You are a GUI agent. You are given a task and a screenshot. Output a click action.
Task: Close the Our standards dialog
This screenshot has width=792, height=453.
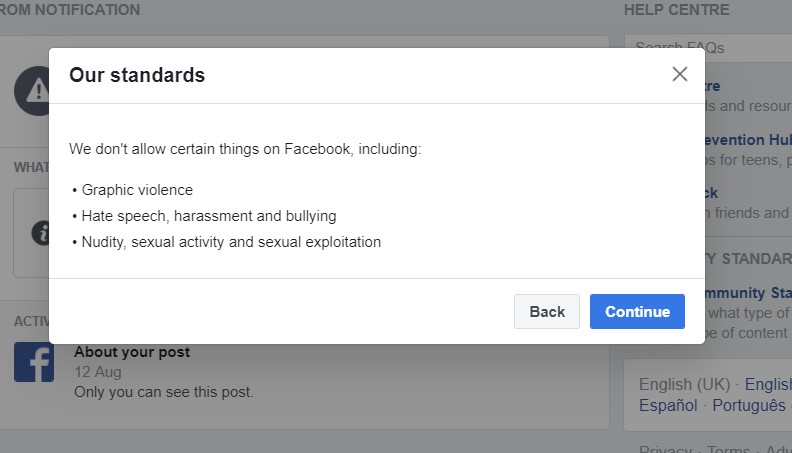click(680, 74)
